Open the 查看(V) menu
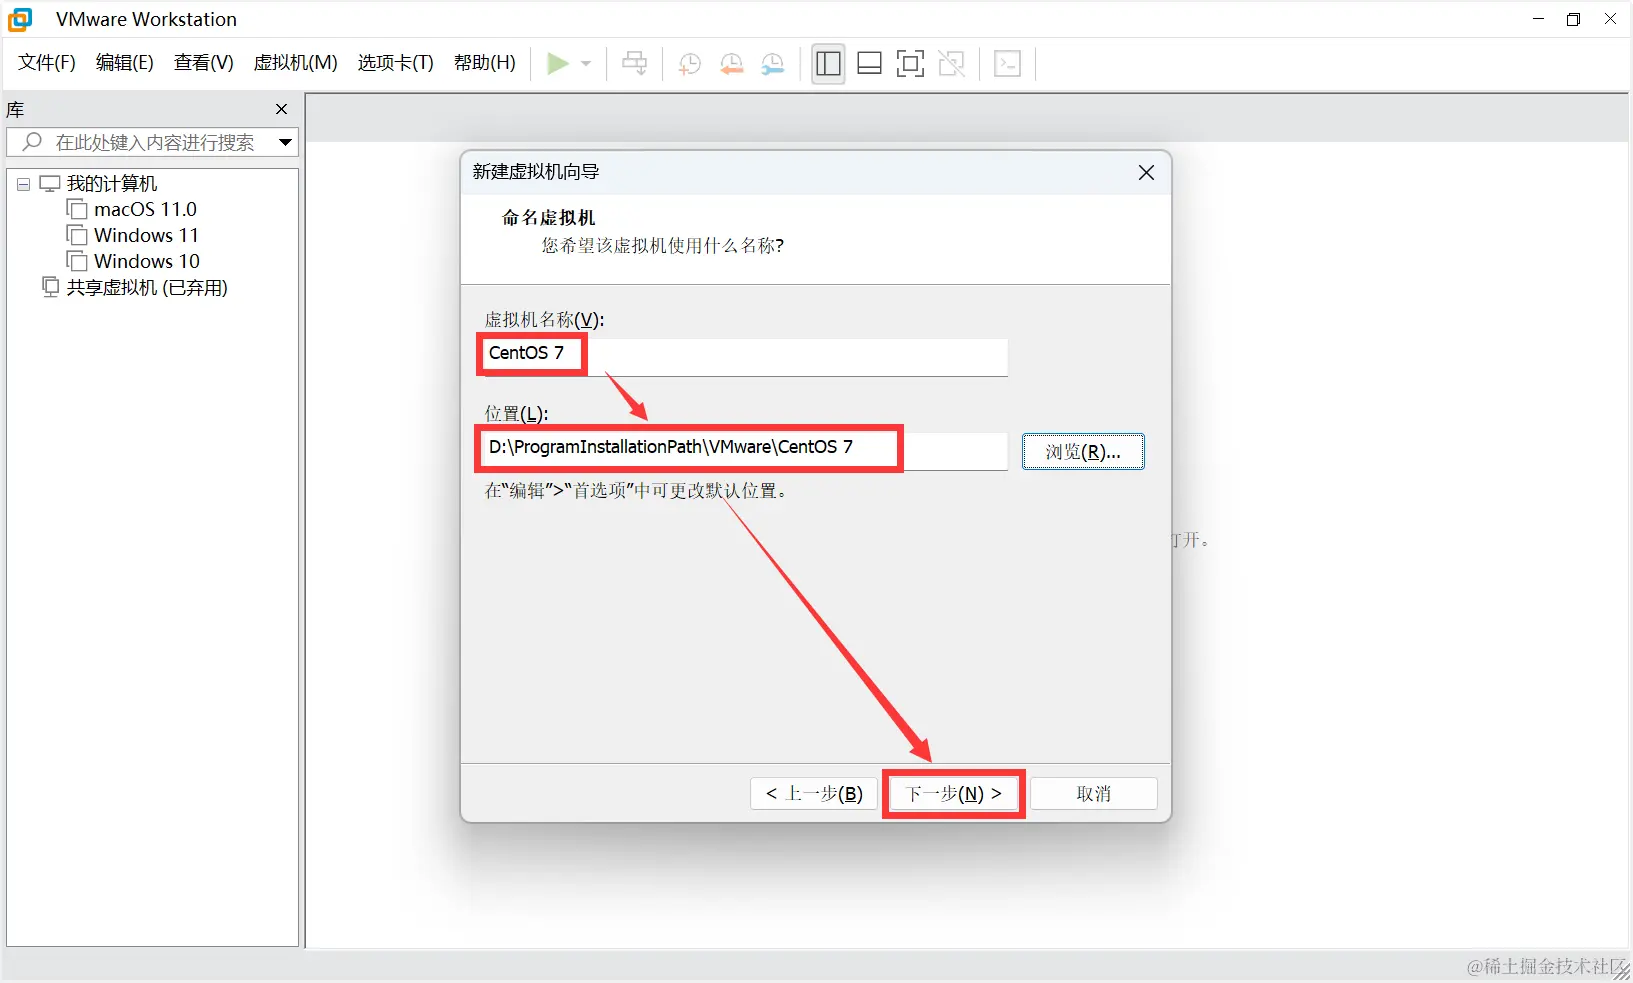 204,63
